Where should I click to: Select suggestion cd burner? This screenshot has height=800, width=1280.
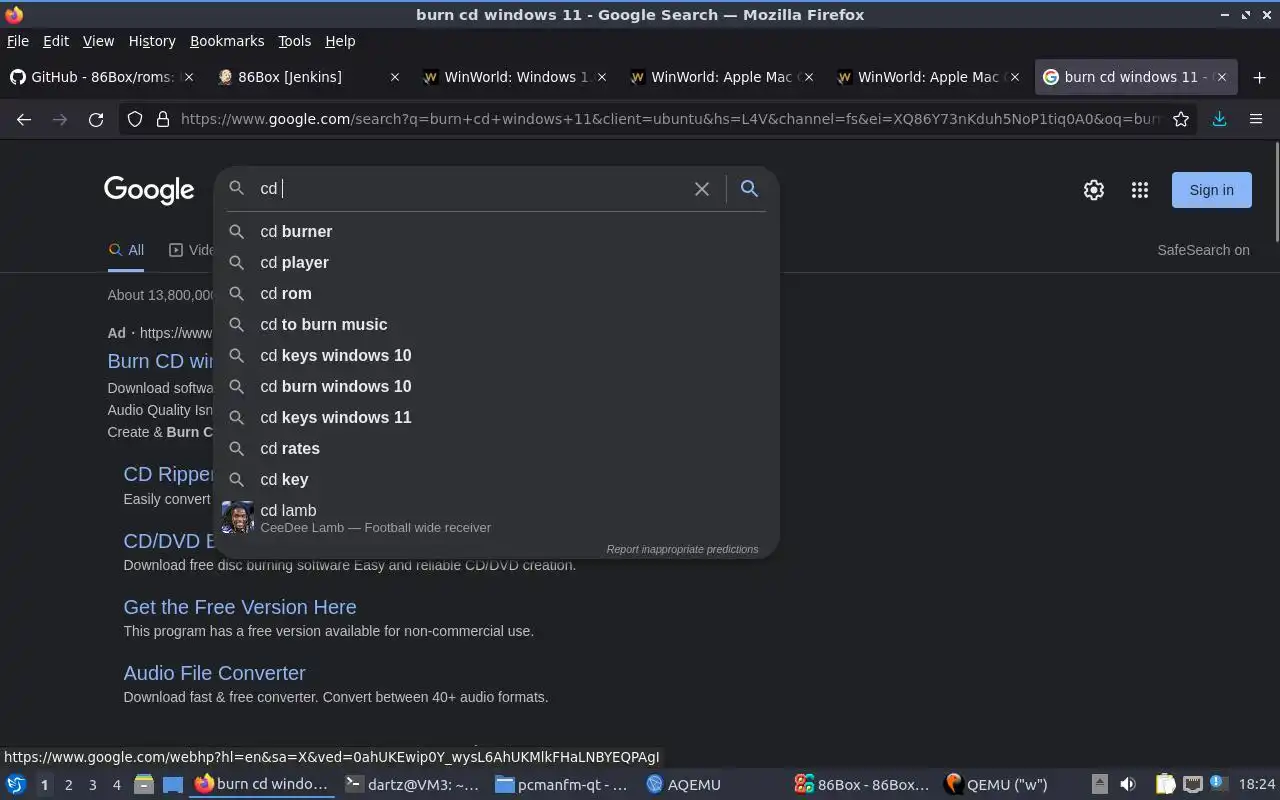point(497,231)
